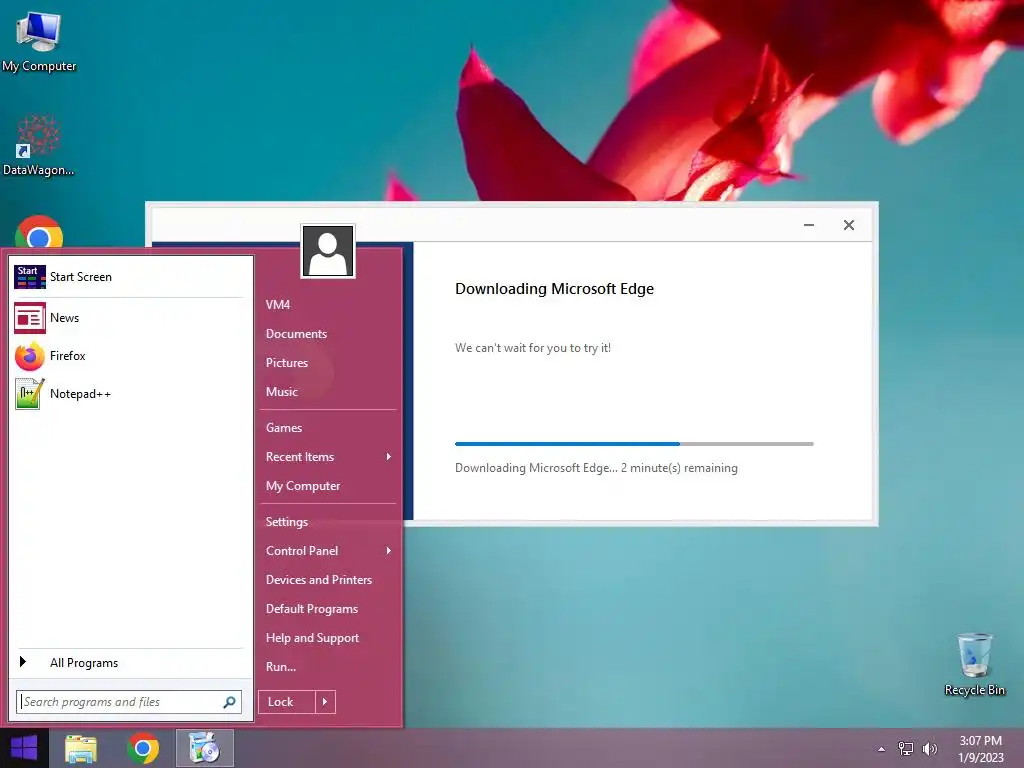Image resolution: width=1024 pixels, height=768 pixels.
Task: Open shutdown options arrow beside Lock
Action: click(325, 702)
